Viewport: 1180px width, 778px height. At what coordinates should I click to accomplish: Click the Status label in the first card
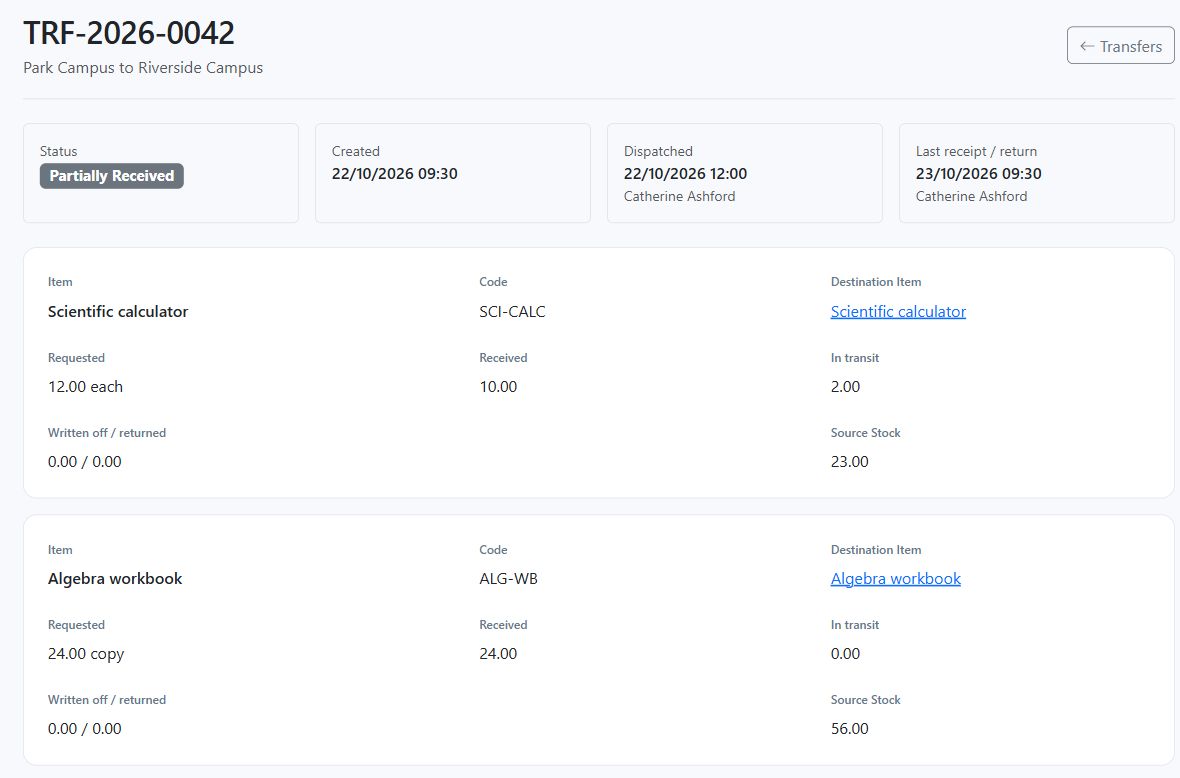point(59,151)
